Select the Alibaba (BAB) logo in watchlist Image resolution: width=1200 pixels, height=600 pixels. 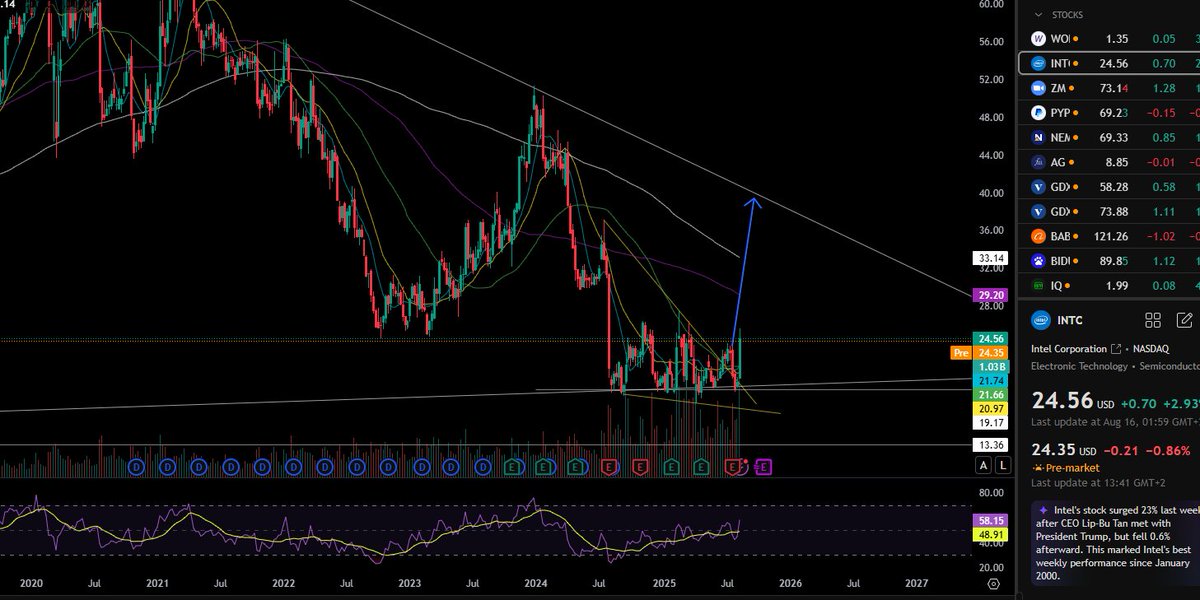[1038, 237]
